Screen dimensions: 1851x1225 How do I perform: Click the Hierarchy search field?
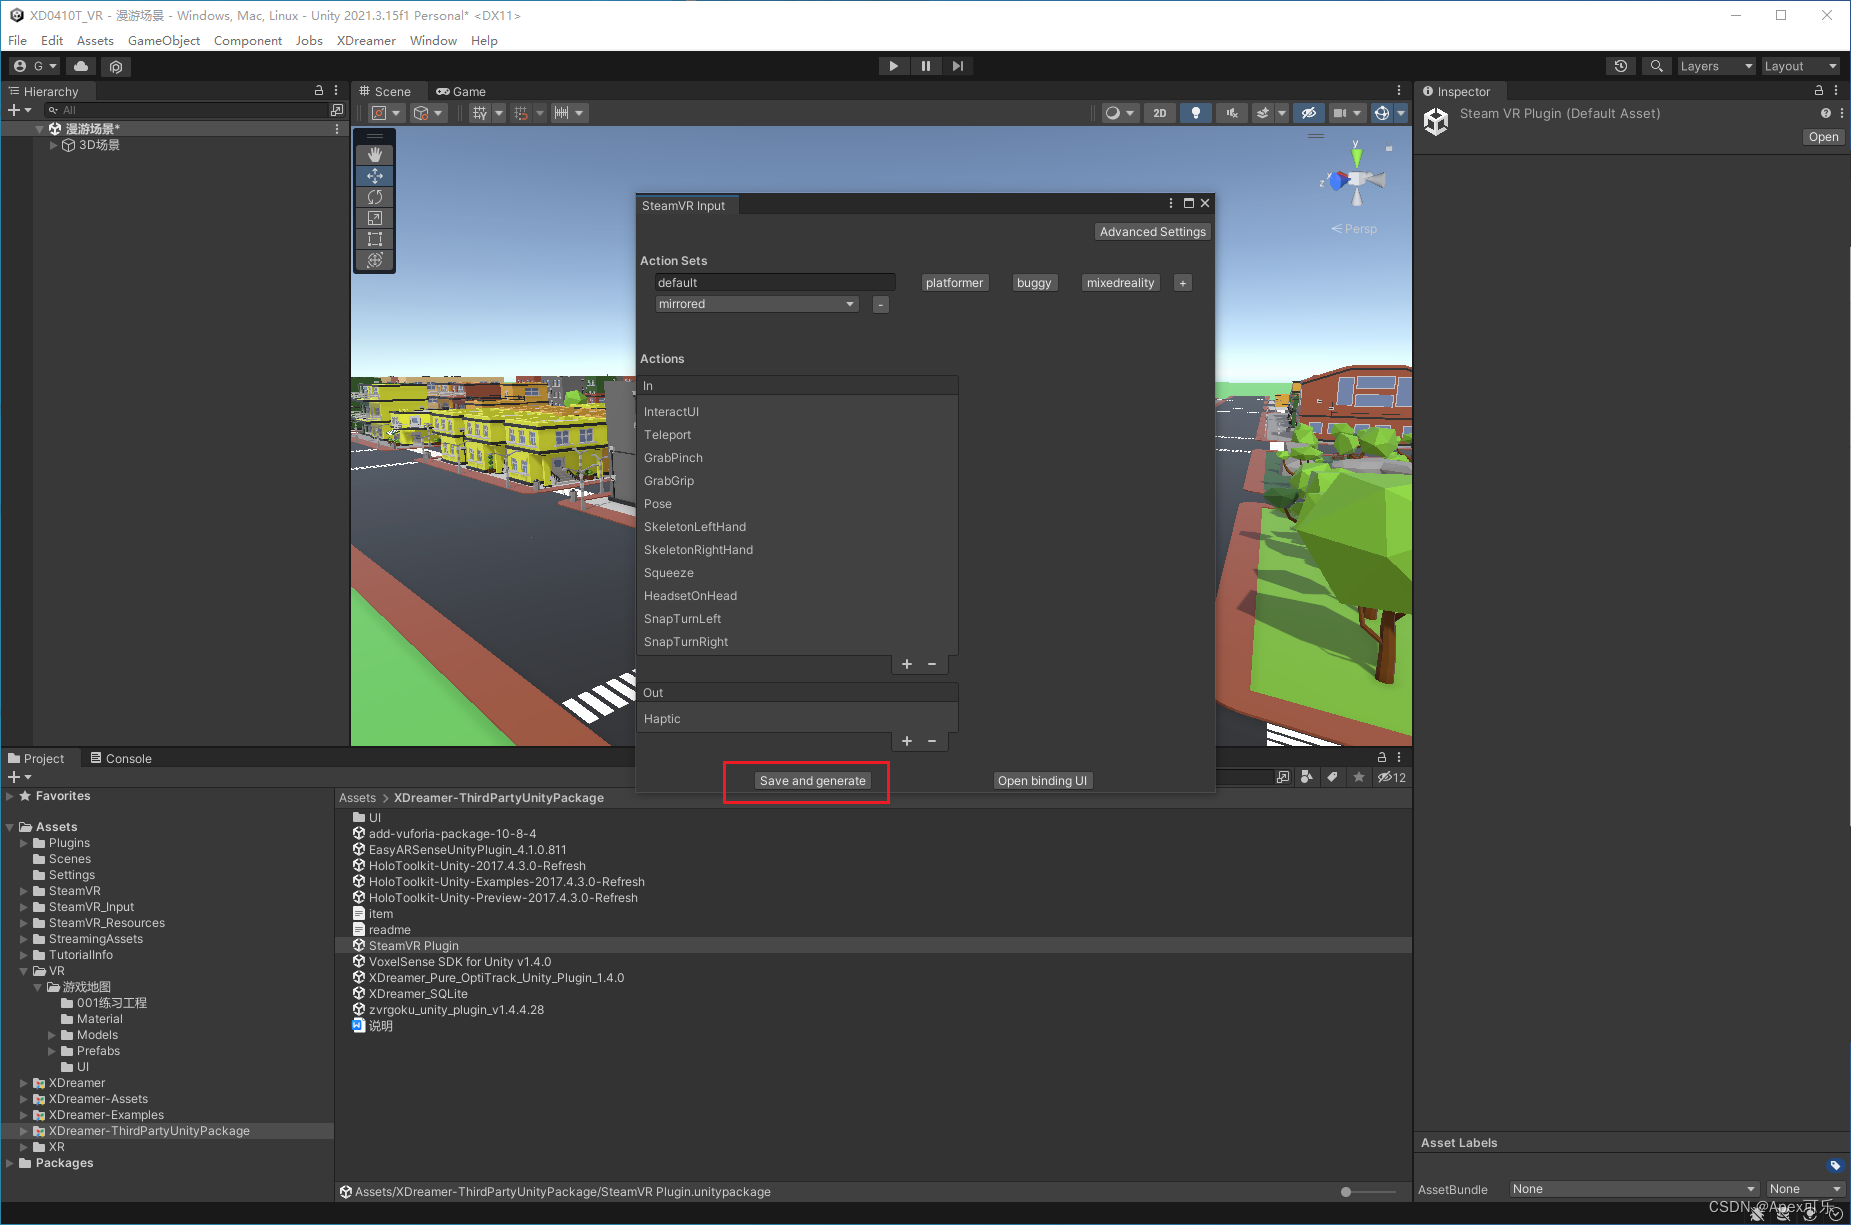click(187, 110)
